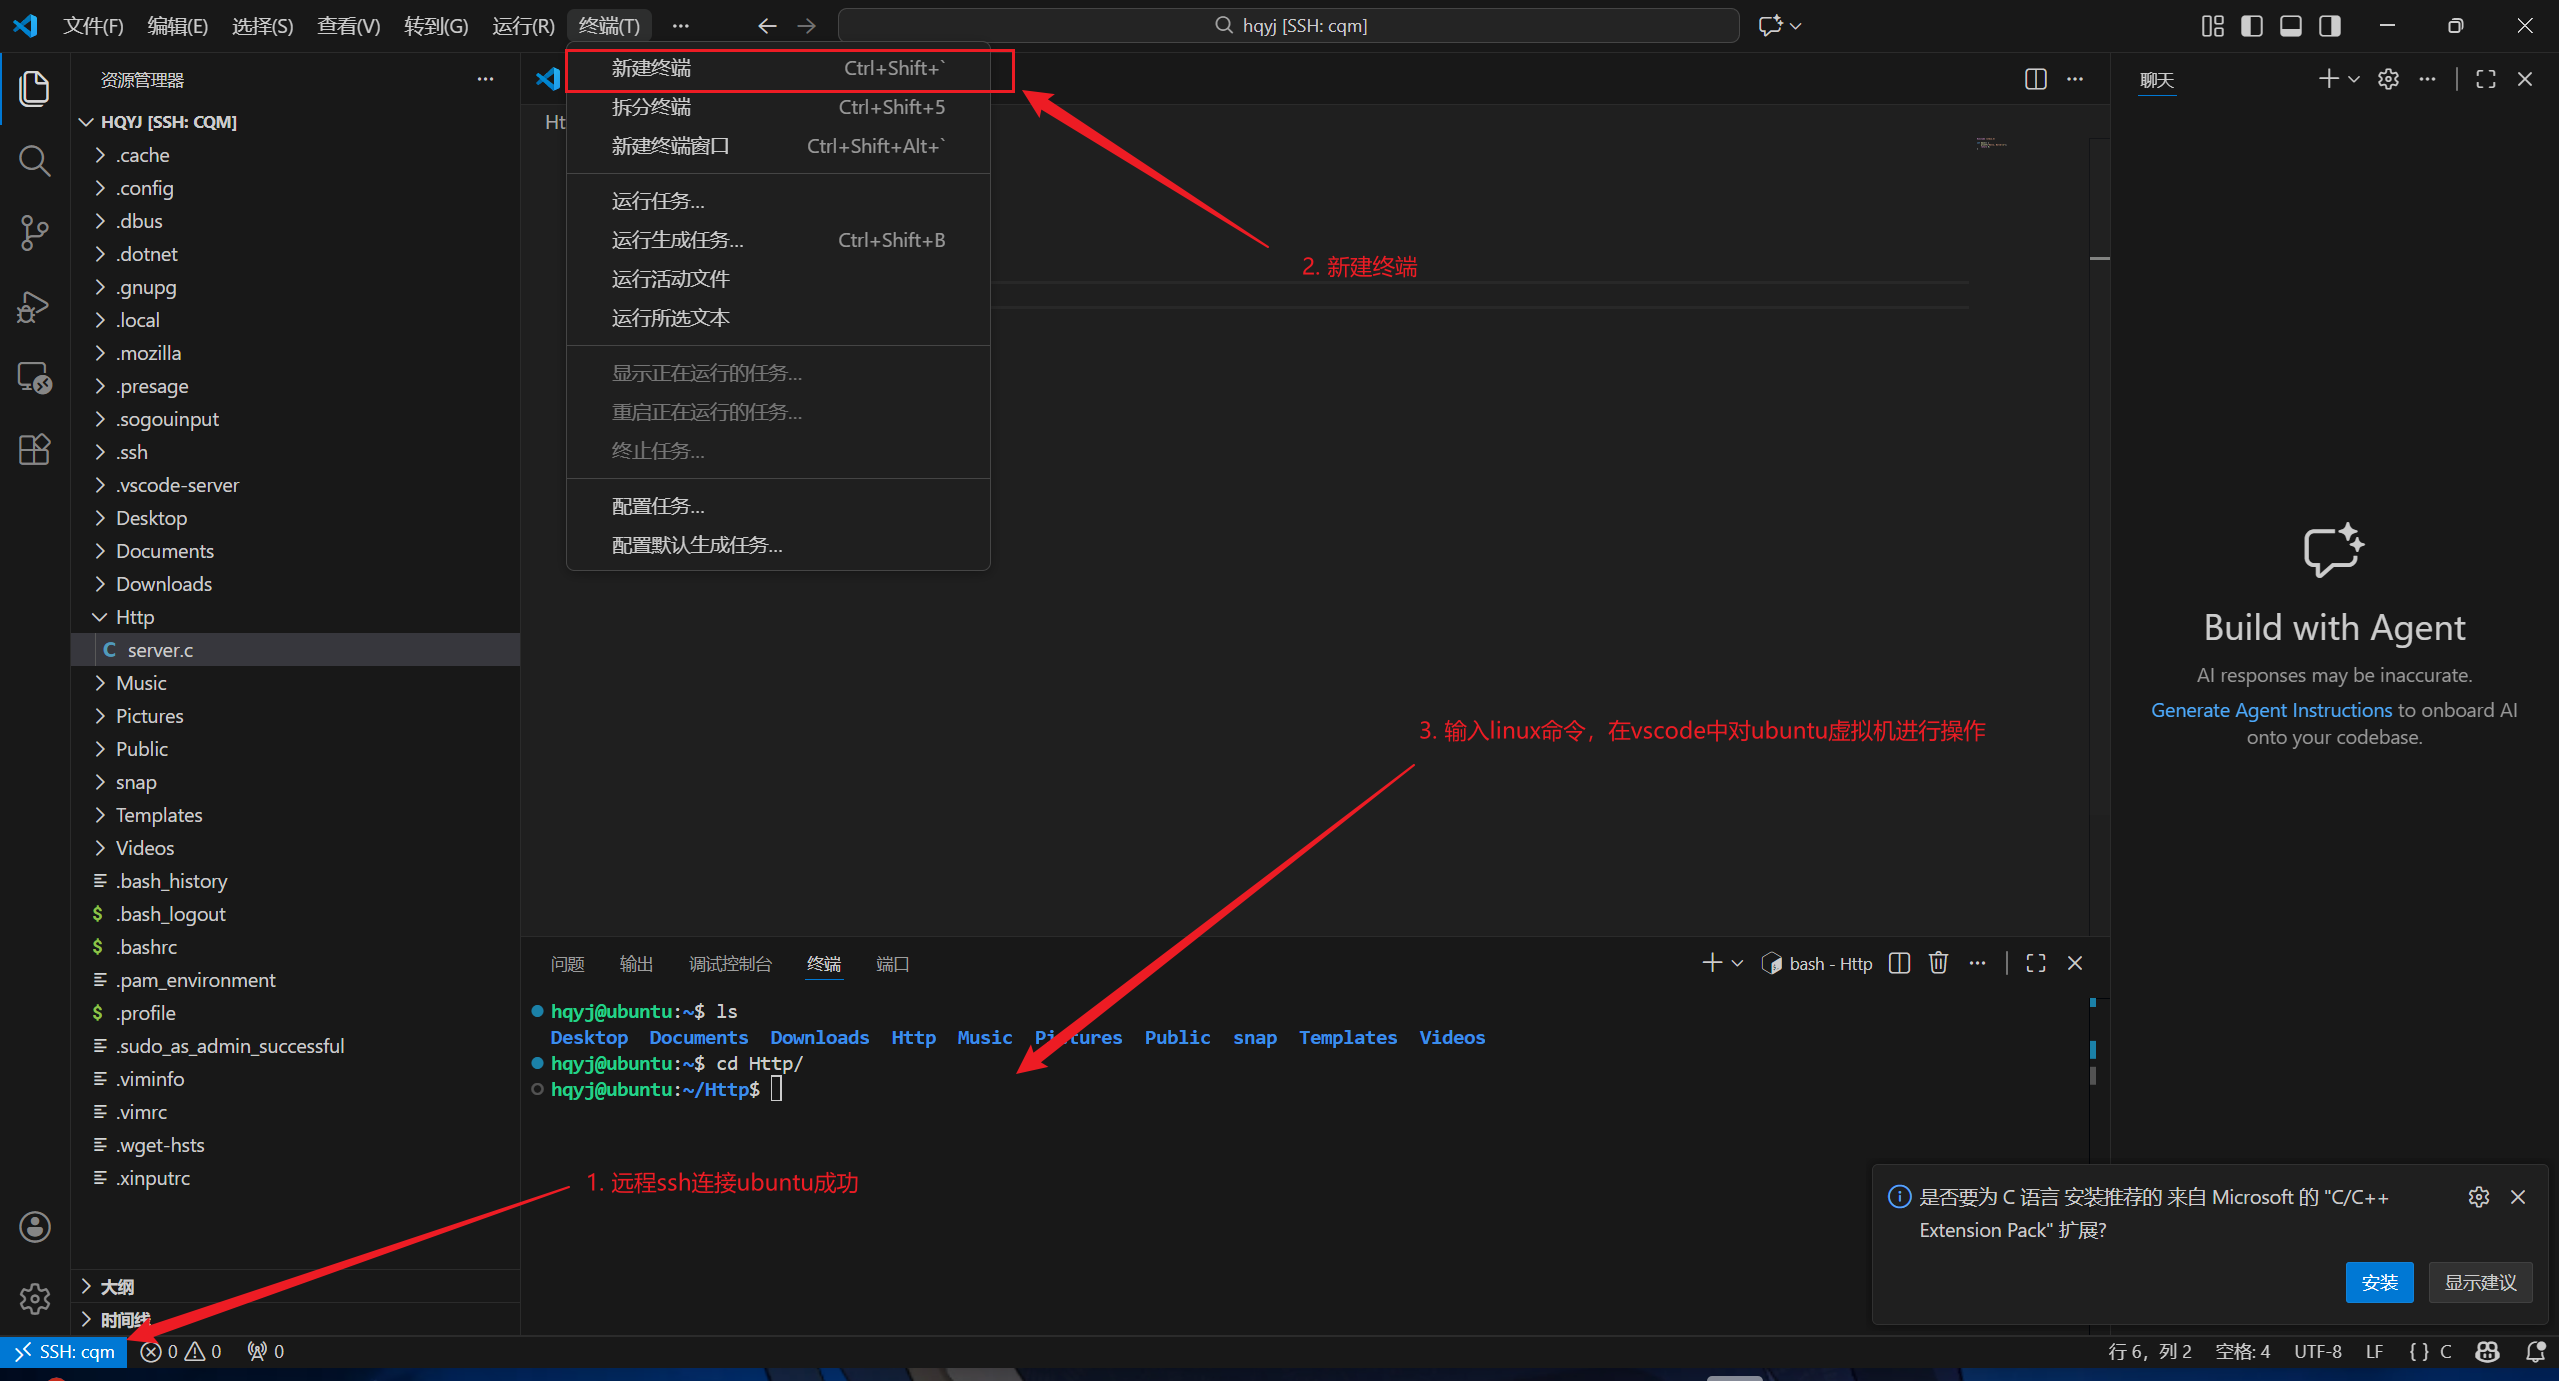Open Generate Agent Instructions link

pos(2271,710)
